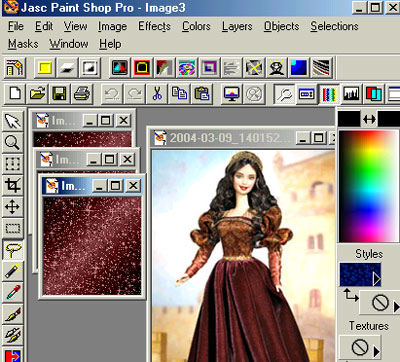The width and height of the screenshot is (400, 362).
Task: Select the Zoom magnifier tool
Action: tap(12, 142)
